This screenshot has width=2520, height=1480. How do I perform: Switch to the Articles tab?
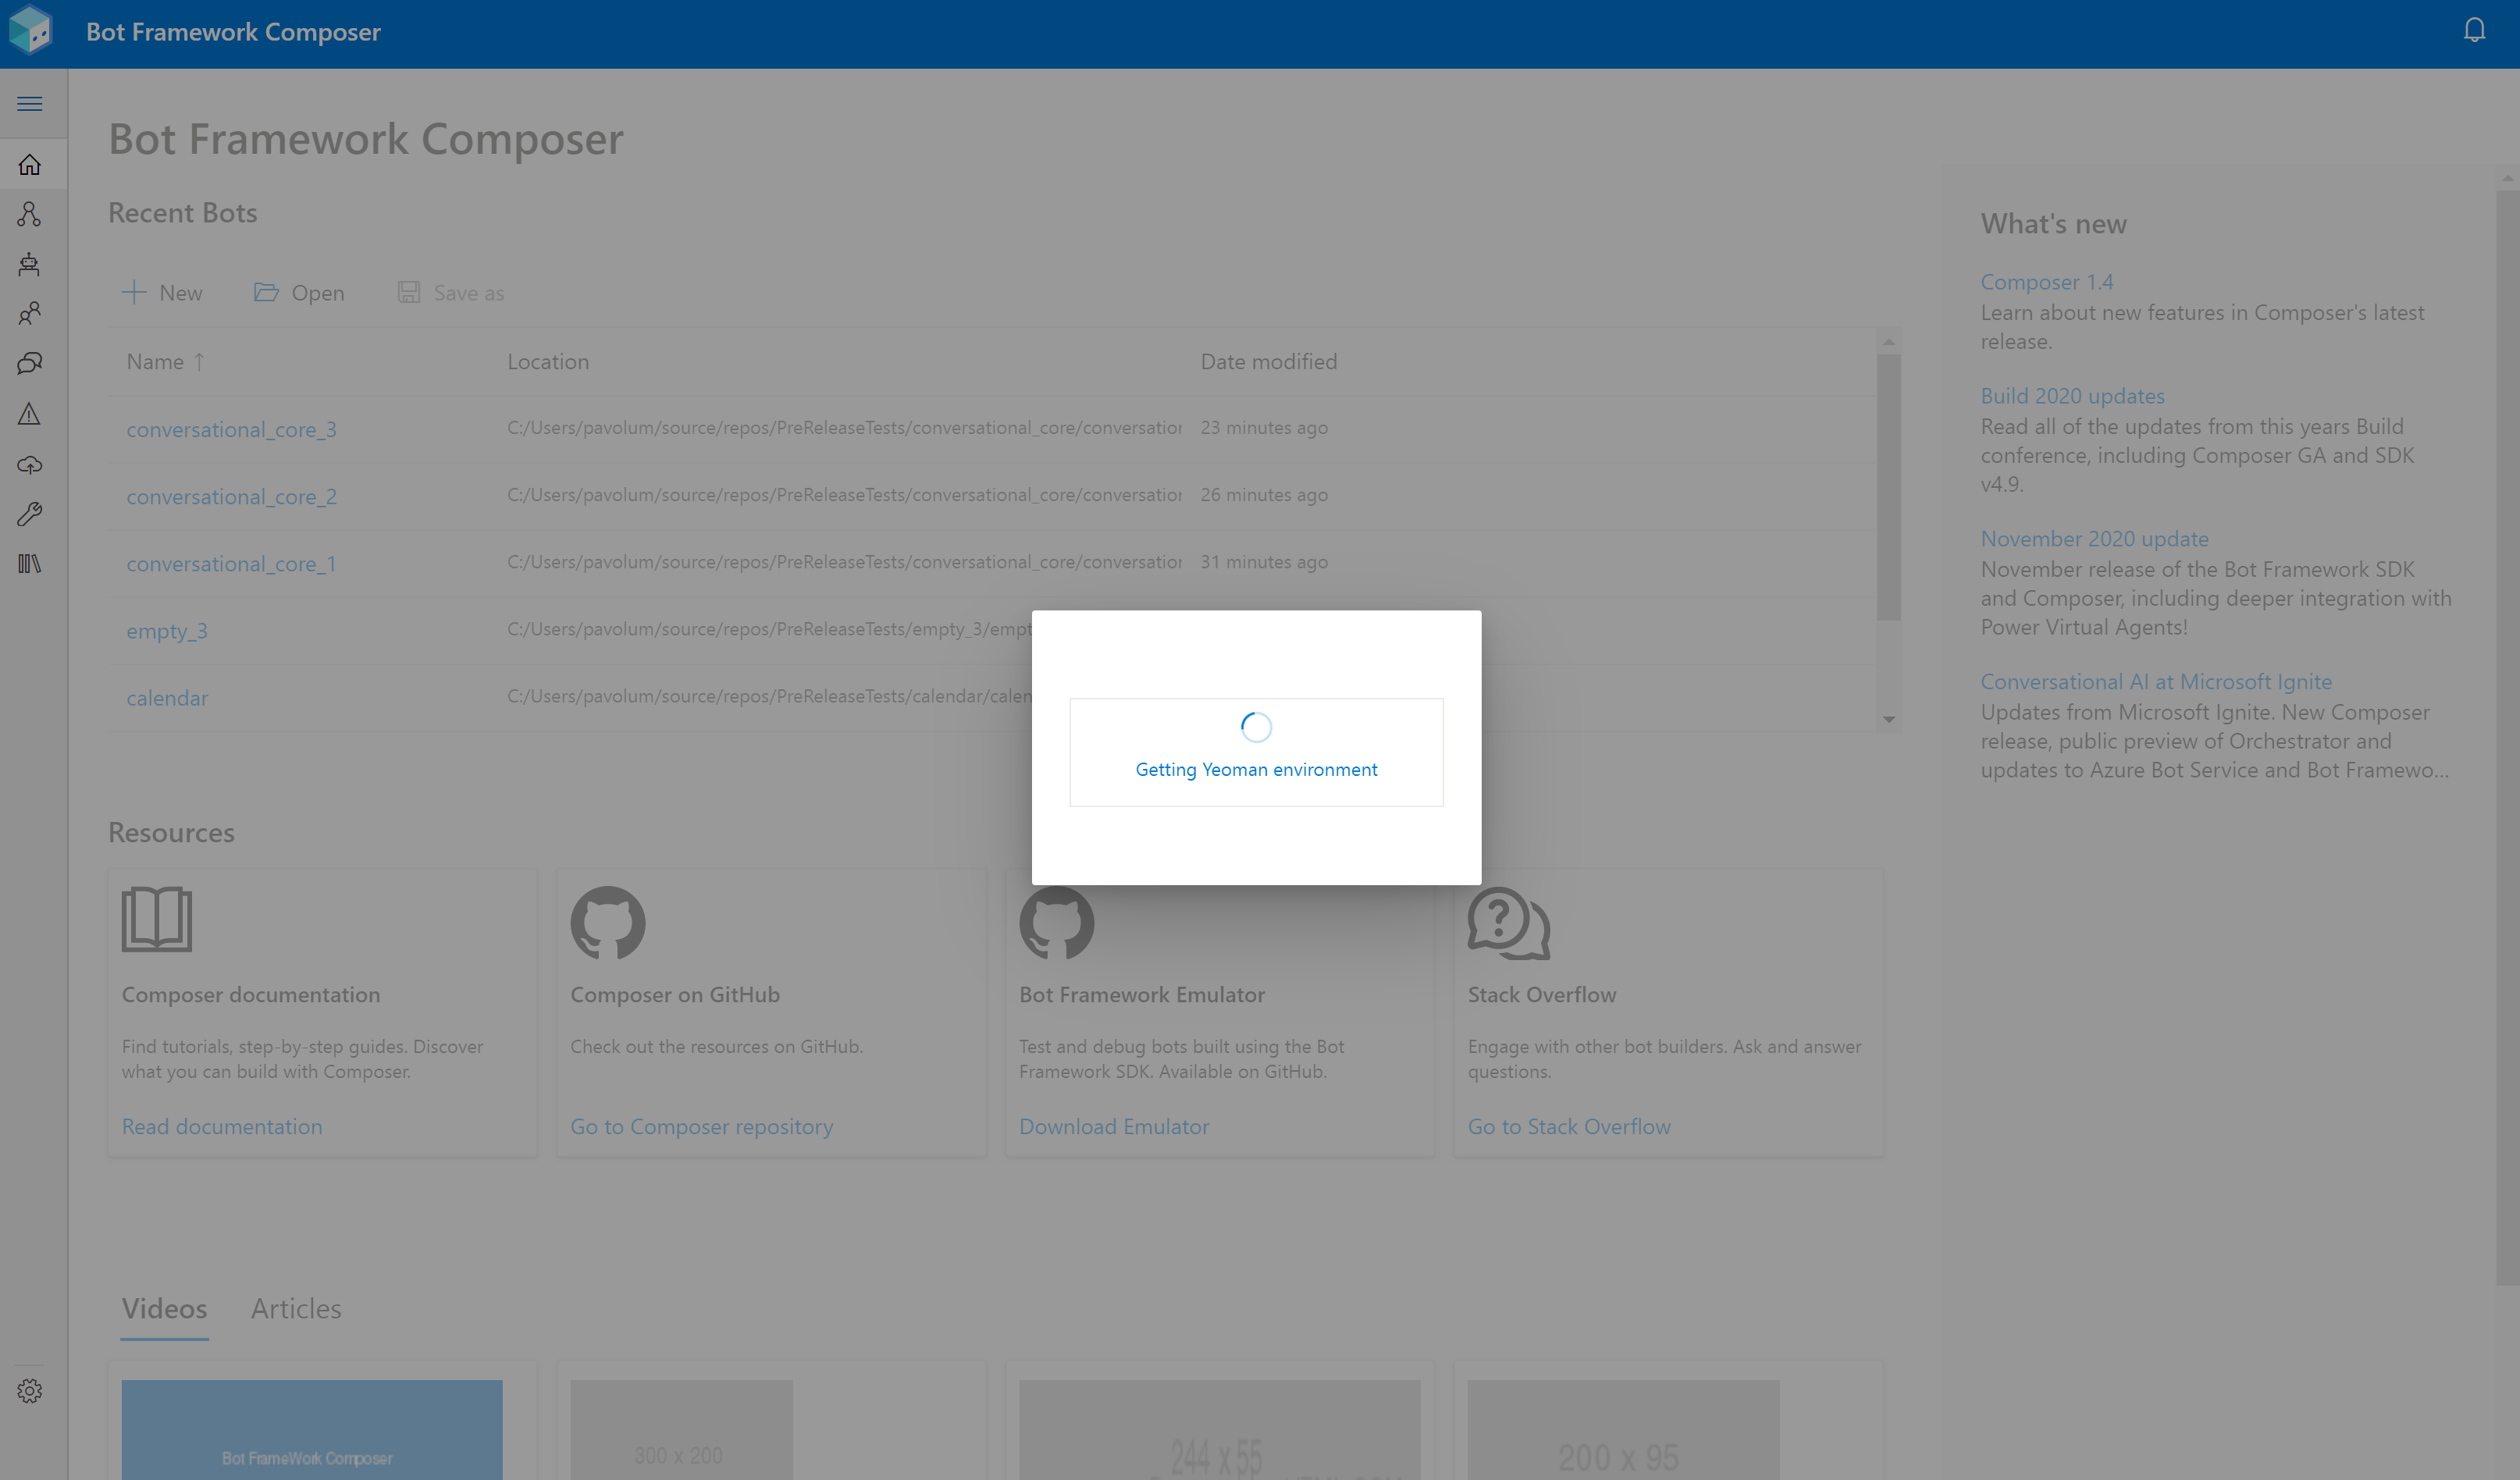(x=296, y=1308)
